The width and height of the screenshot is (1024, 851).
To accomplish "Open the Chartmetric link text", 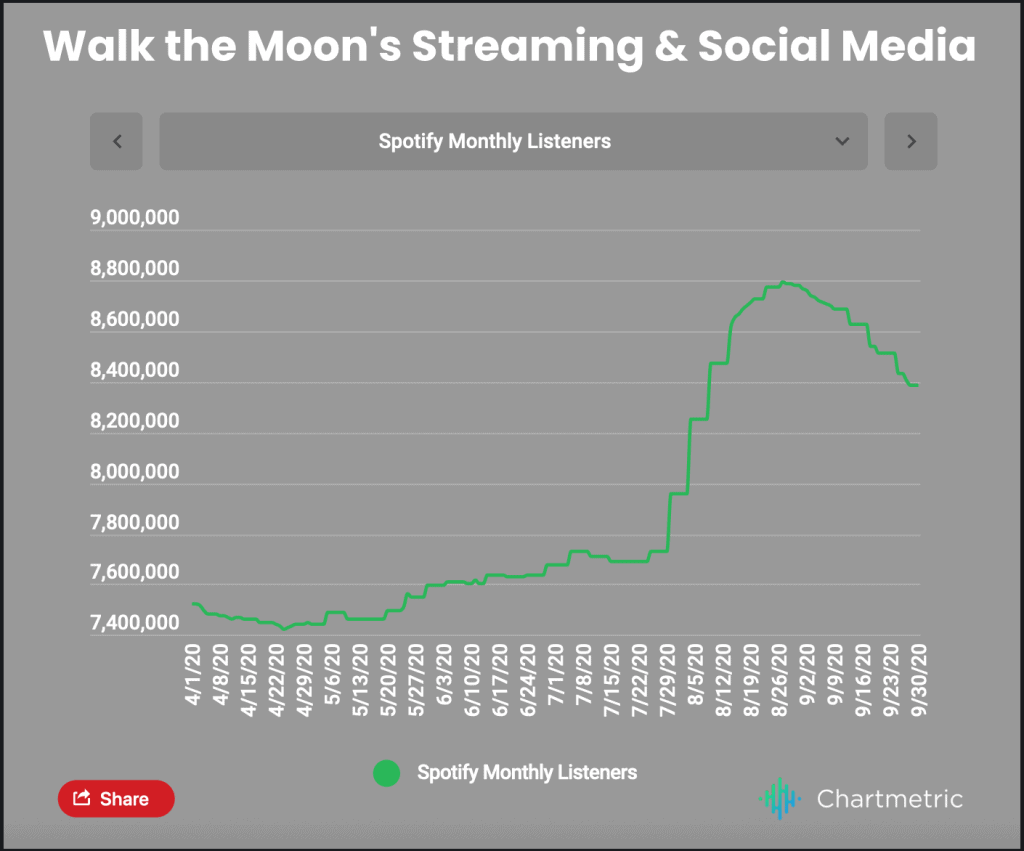I will click(889, 799).
